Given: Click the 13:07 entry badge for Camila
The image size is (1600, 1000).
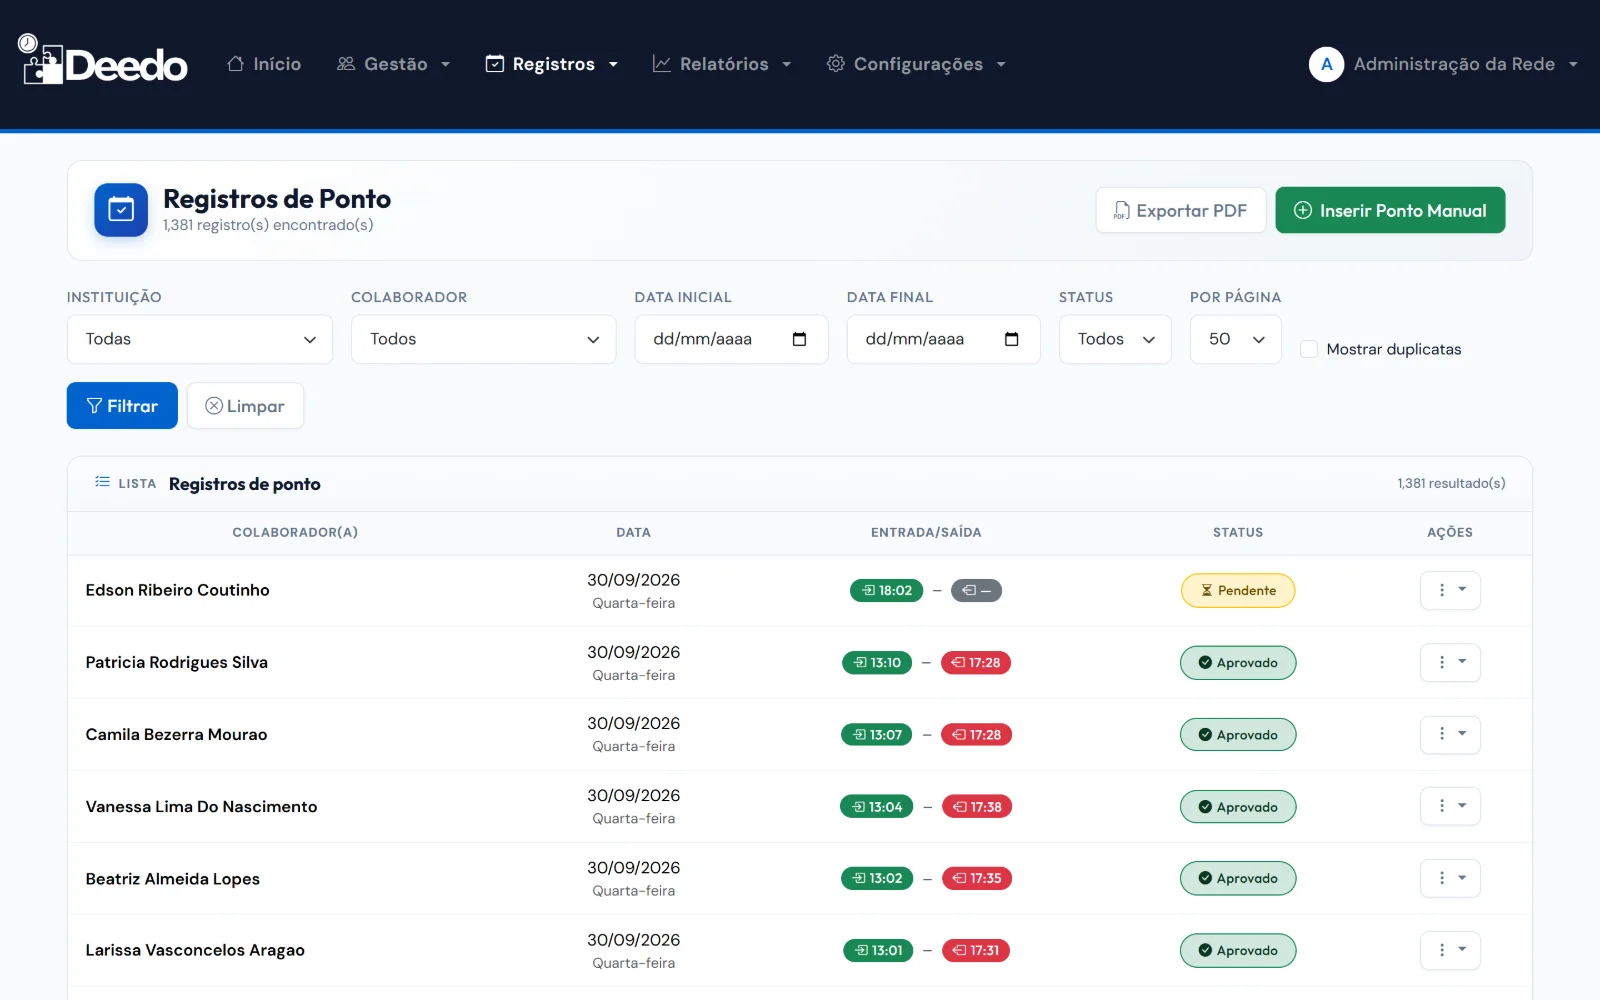Looking at the screenshot, I should (877, 734).
